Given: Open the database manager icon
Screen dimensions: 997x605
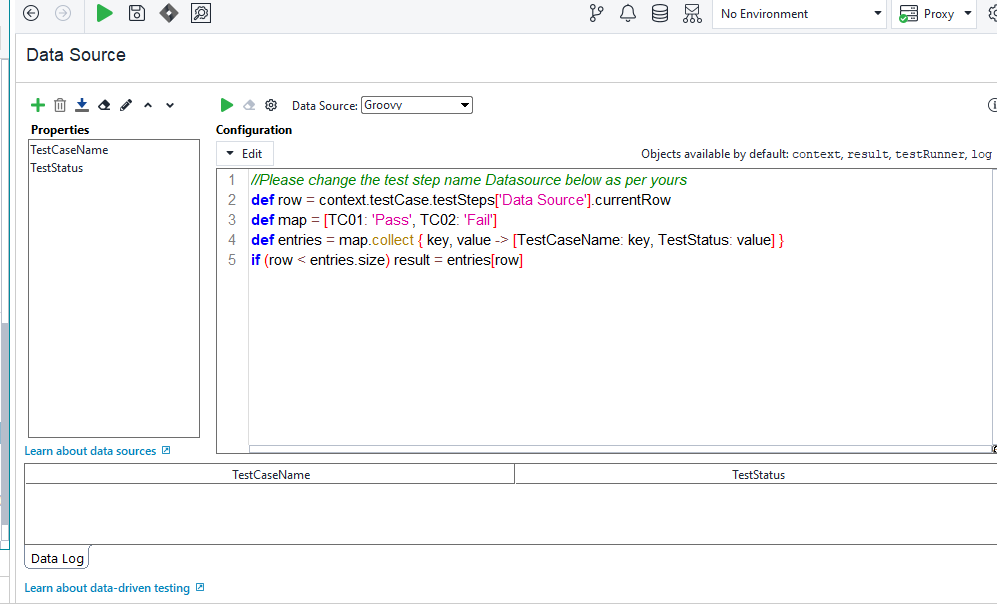Looking at the screenshot, I should point(660,13).
